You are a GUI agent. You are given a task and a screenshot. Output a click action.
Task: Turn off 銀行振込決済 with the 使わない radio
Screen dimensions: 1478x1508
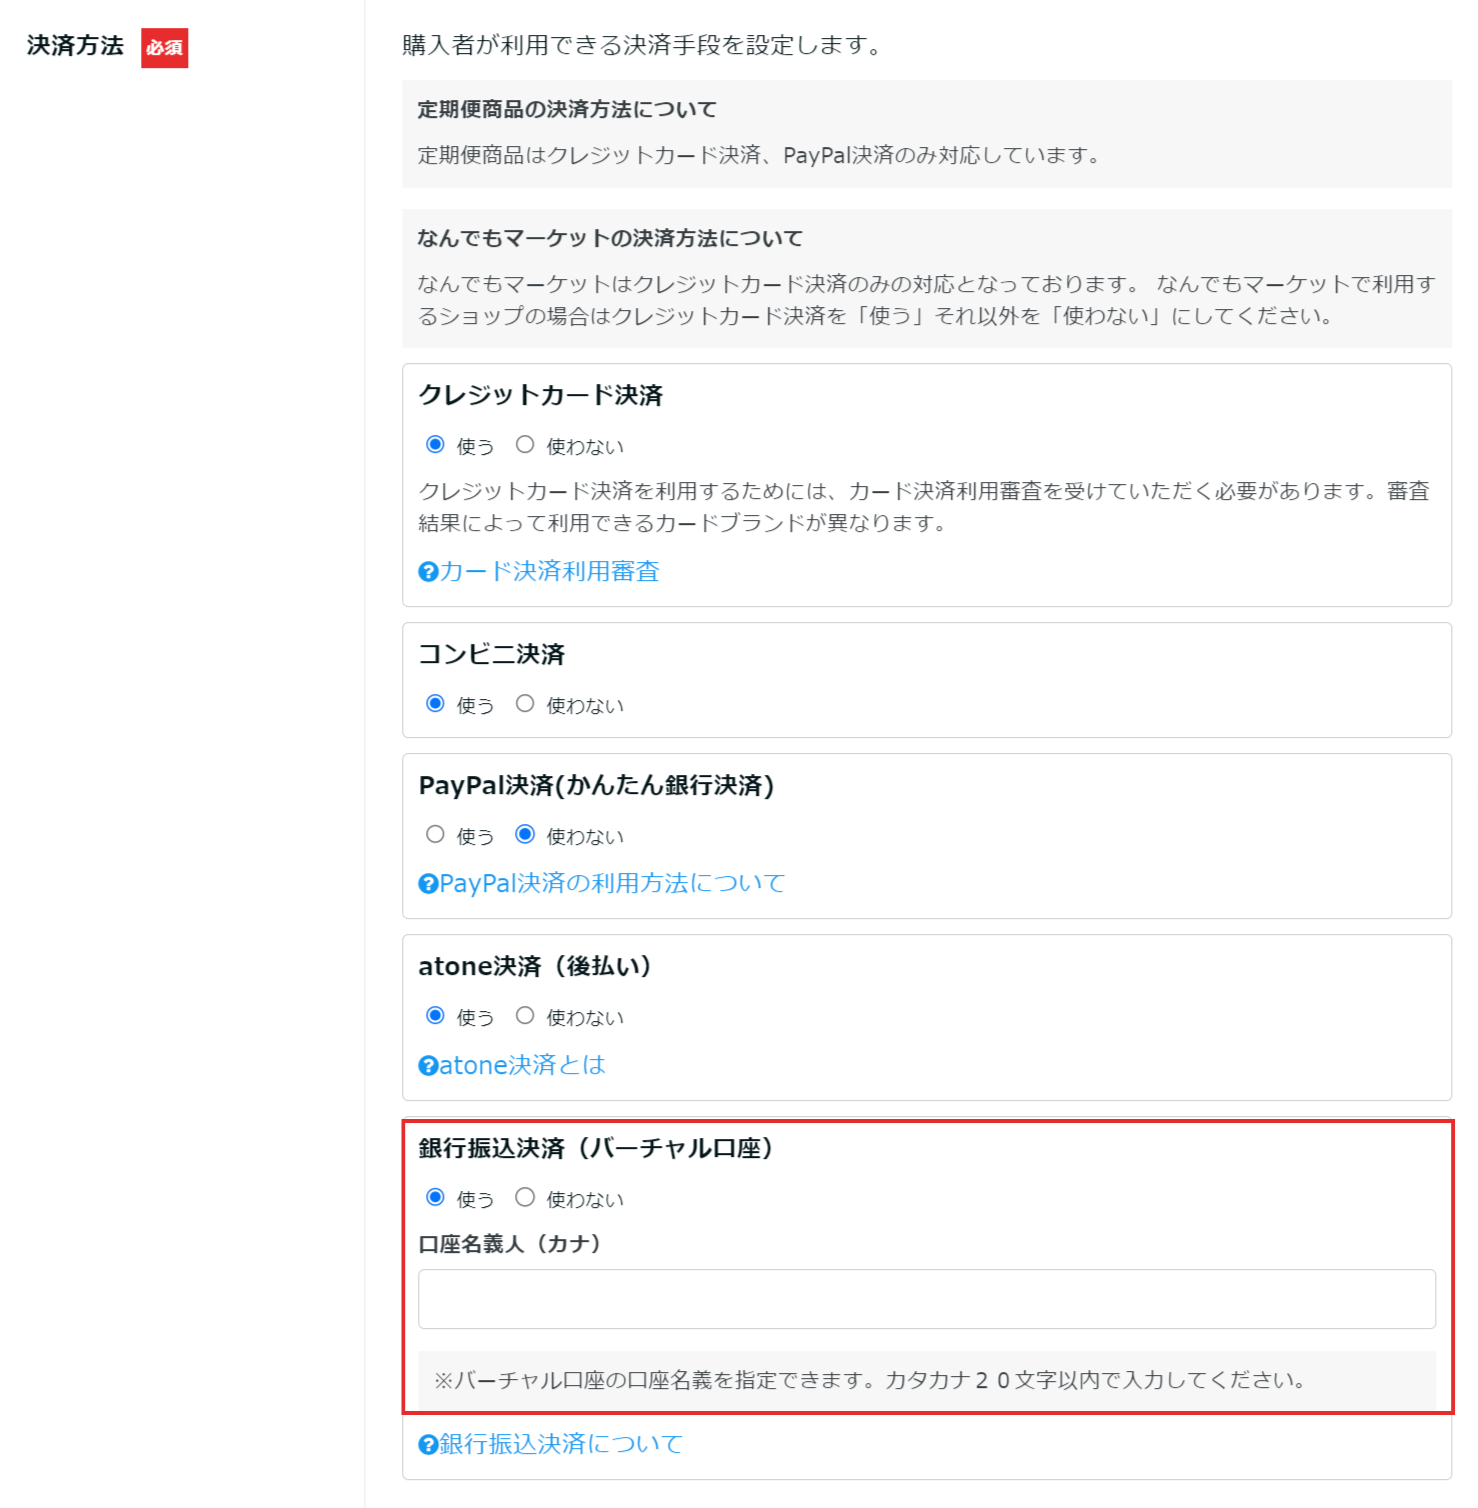tap(525, 1198)
